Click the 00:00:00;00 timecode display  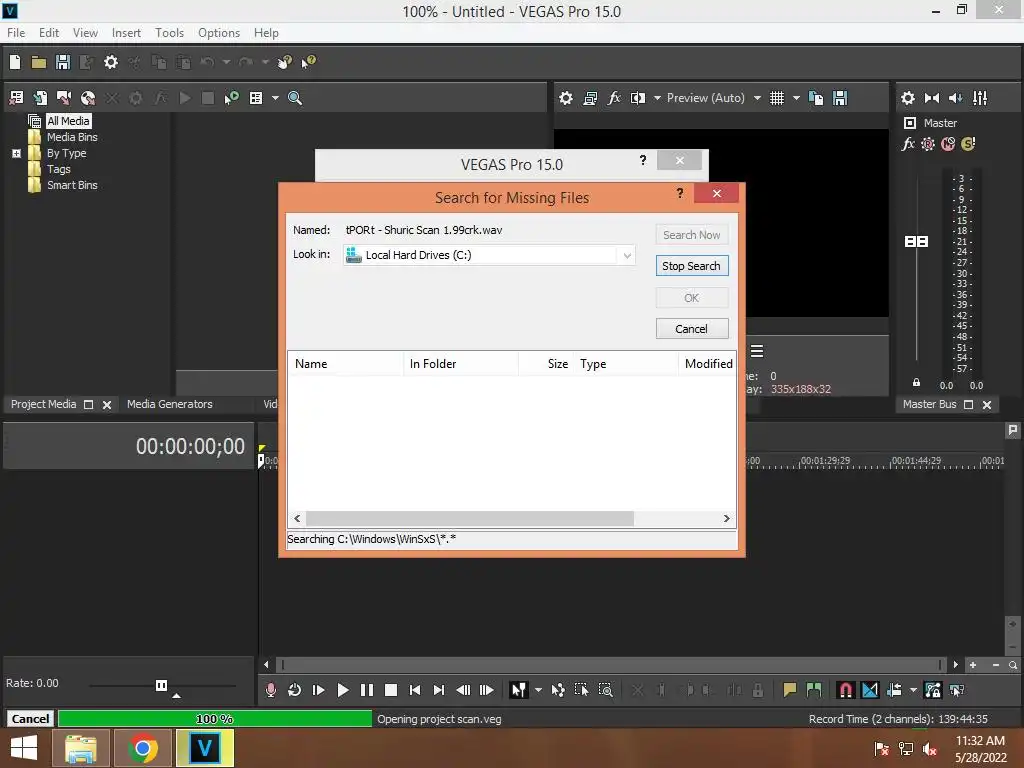tap(190, 447)
